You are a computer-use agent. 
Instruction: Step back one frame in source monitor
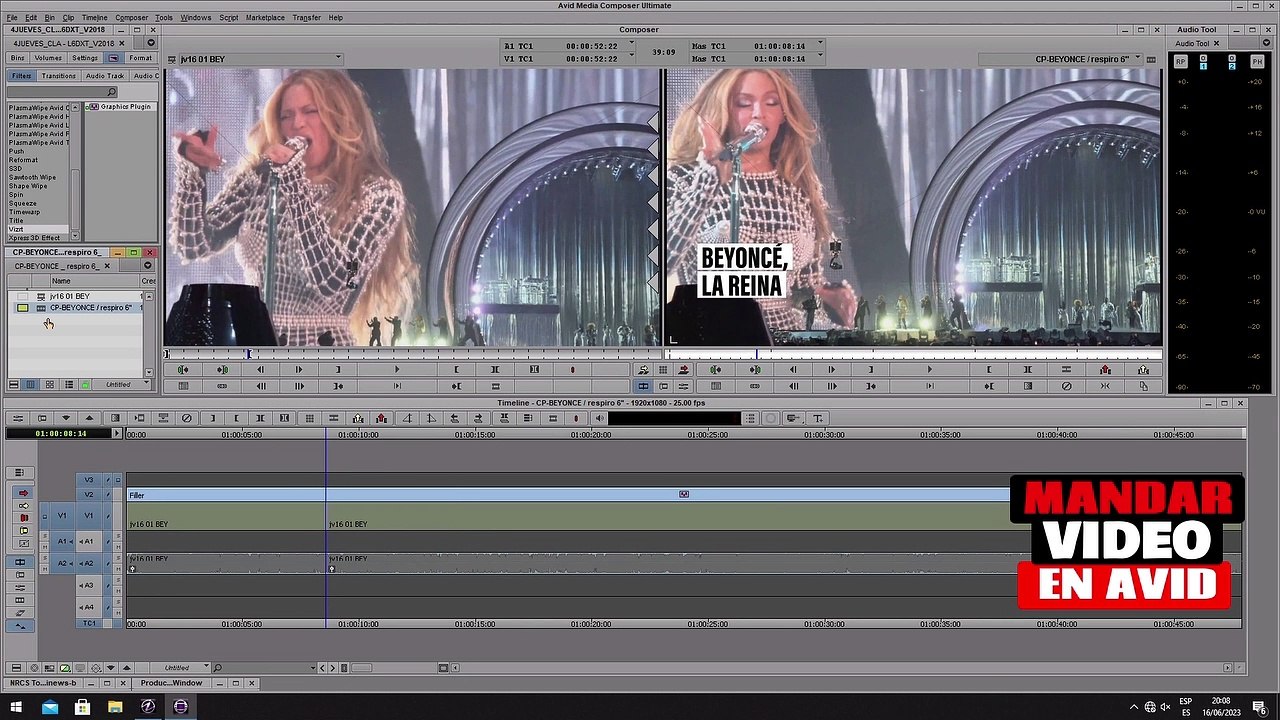[260, 370]
